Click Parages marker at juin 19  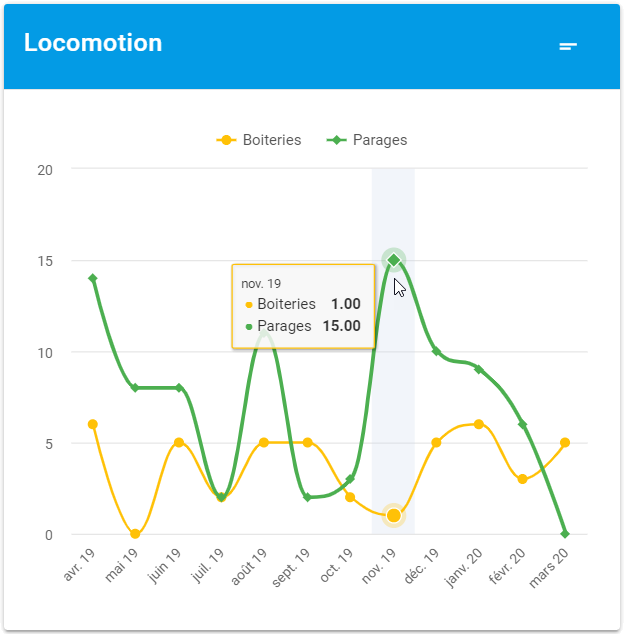[179, 388]
